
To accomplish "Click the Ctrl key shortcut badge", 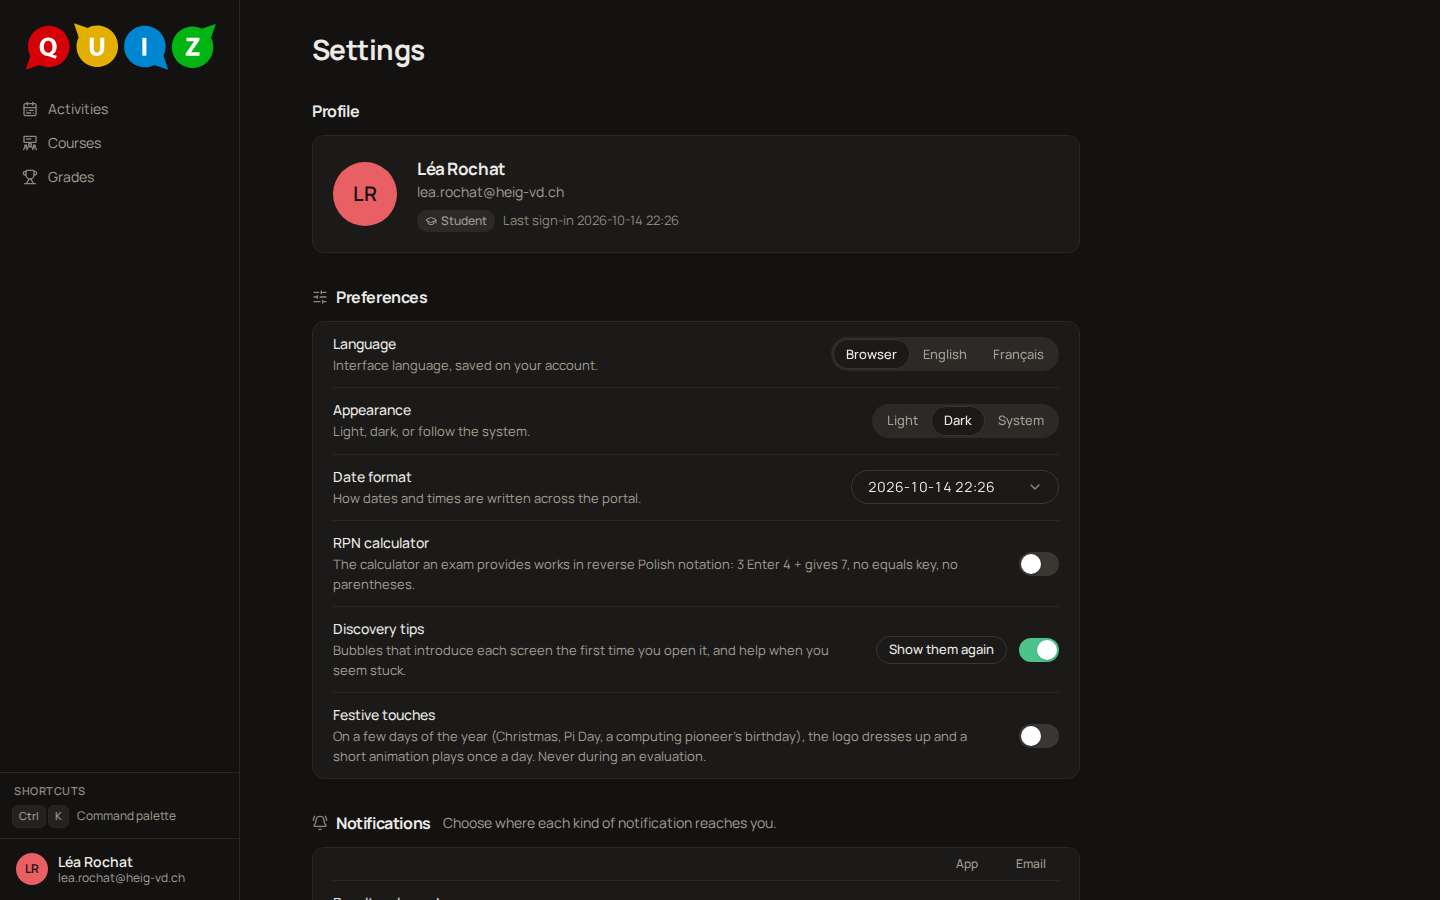I will click(29, 816).
